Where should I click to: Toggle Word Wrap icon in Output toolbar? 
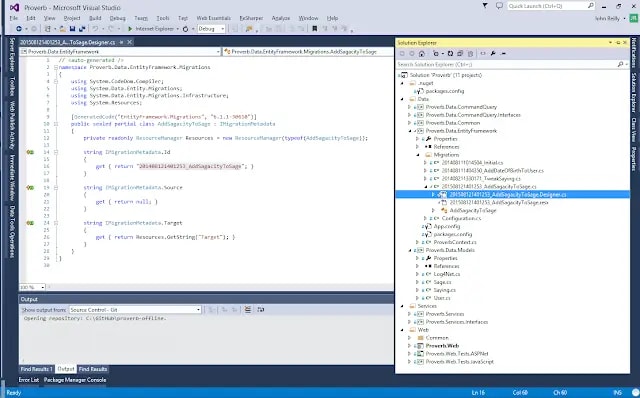[x=261, y=310]
